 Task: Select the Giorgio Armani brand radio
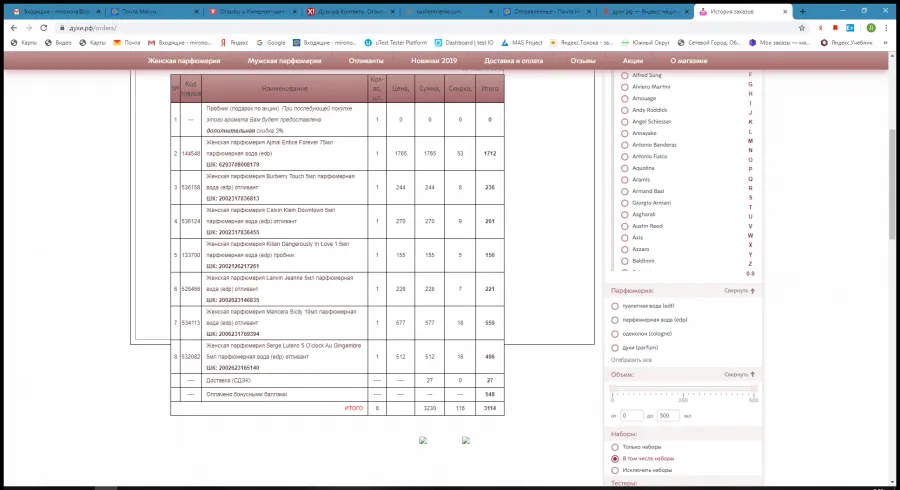[x=624, y=203]
